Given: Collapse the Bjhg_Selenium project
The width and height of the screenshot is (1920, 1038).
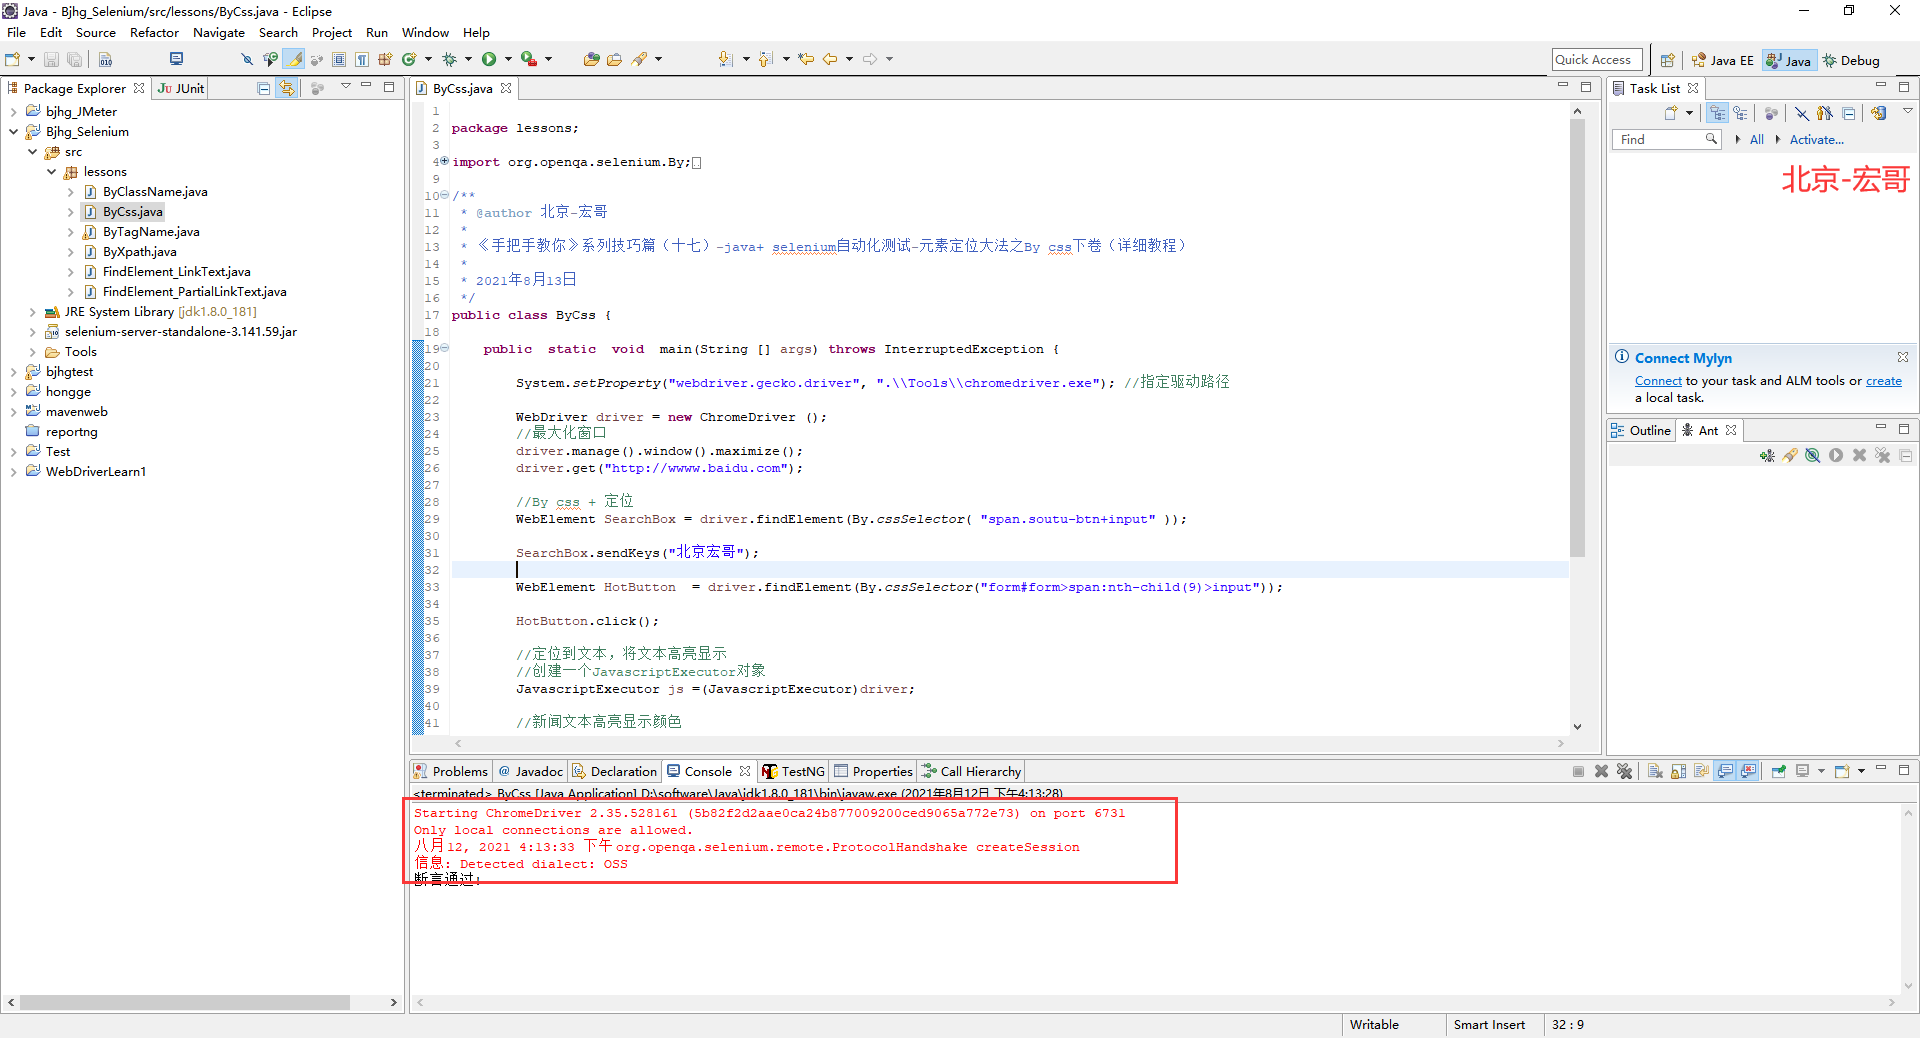Looking at the screenshot, I should click(13, 132).
